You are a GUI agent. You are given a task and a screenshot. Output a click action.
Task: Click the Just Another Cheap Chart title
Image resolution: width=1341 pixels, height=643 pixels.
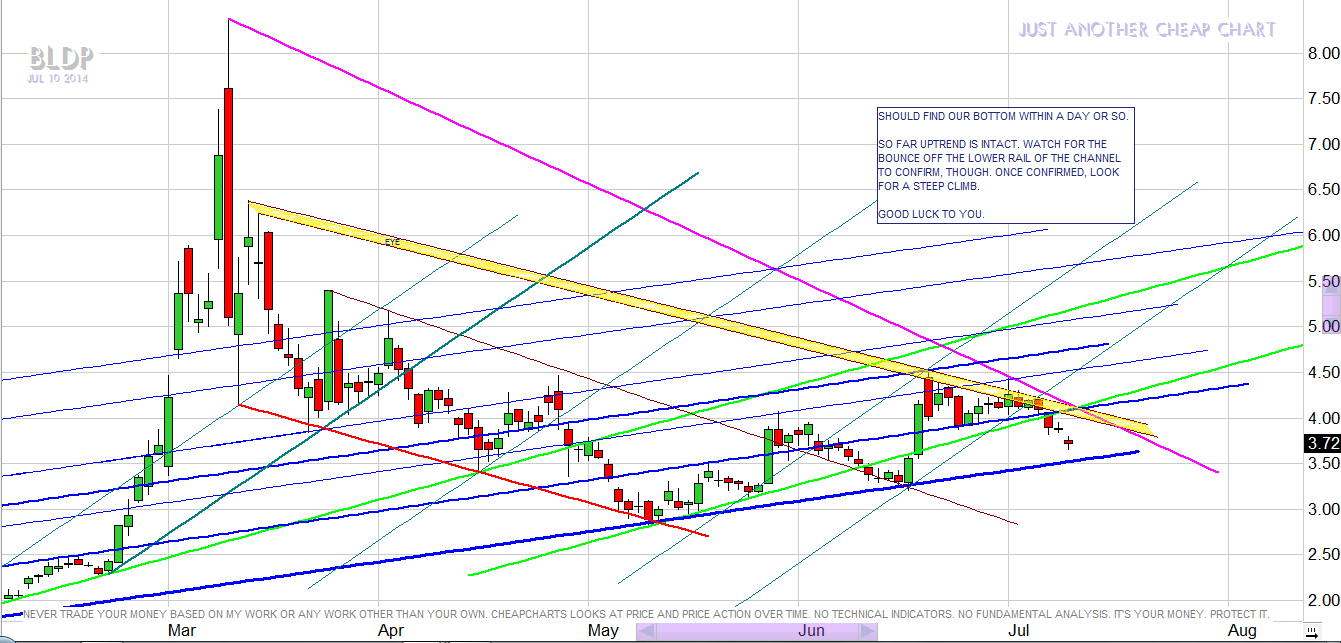(x=1147, y=30)
